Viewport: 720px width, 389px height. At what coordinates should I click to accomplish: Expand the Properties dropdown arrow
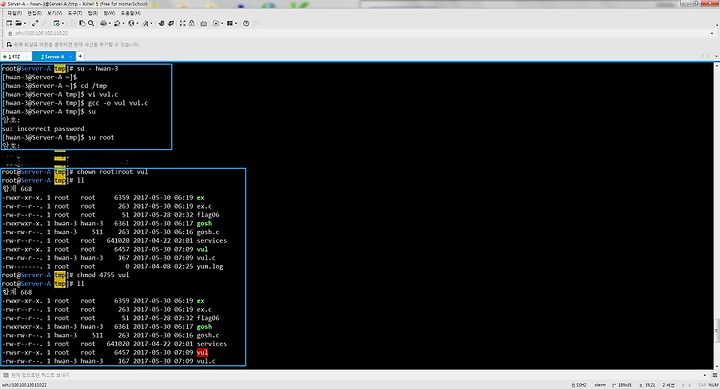pos(62,23)
